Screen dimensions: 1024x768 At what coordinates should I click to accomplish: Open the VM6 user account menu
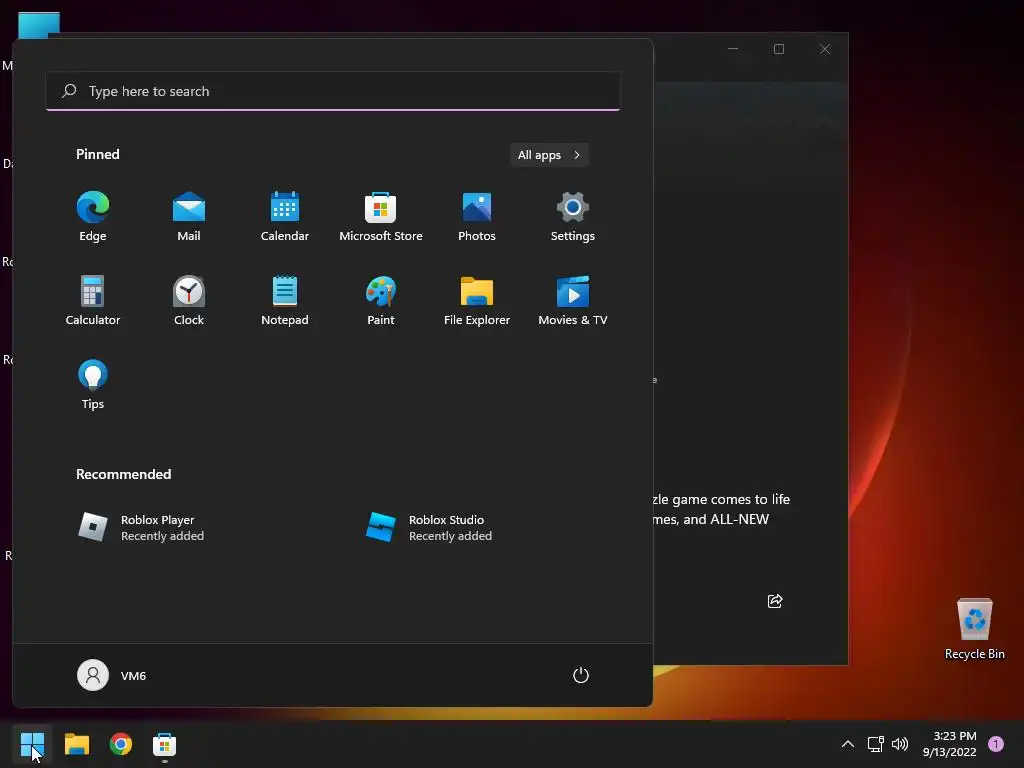click(112, 675)
